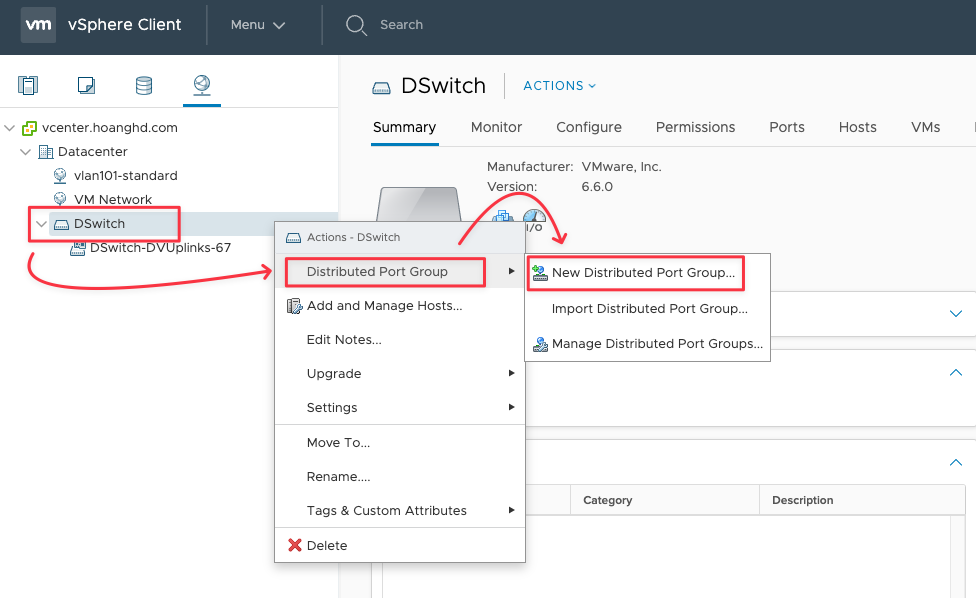Click the VM Network icon
Screen dimensions: 976x598
coord(60,199)
